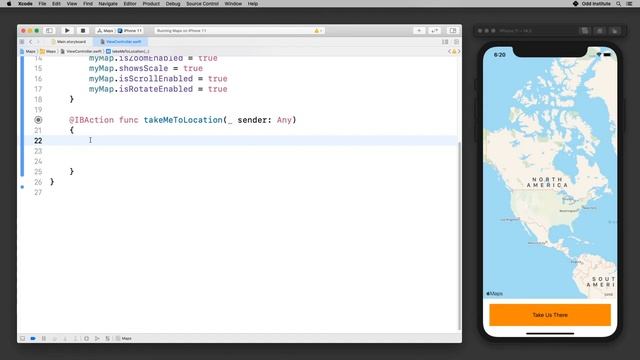Image resolution: width=640 pixels, height=360 pixels.
Task: Tap the Take Us There button
Action: click(550, 315)
